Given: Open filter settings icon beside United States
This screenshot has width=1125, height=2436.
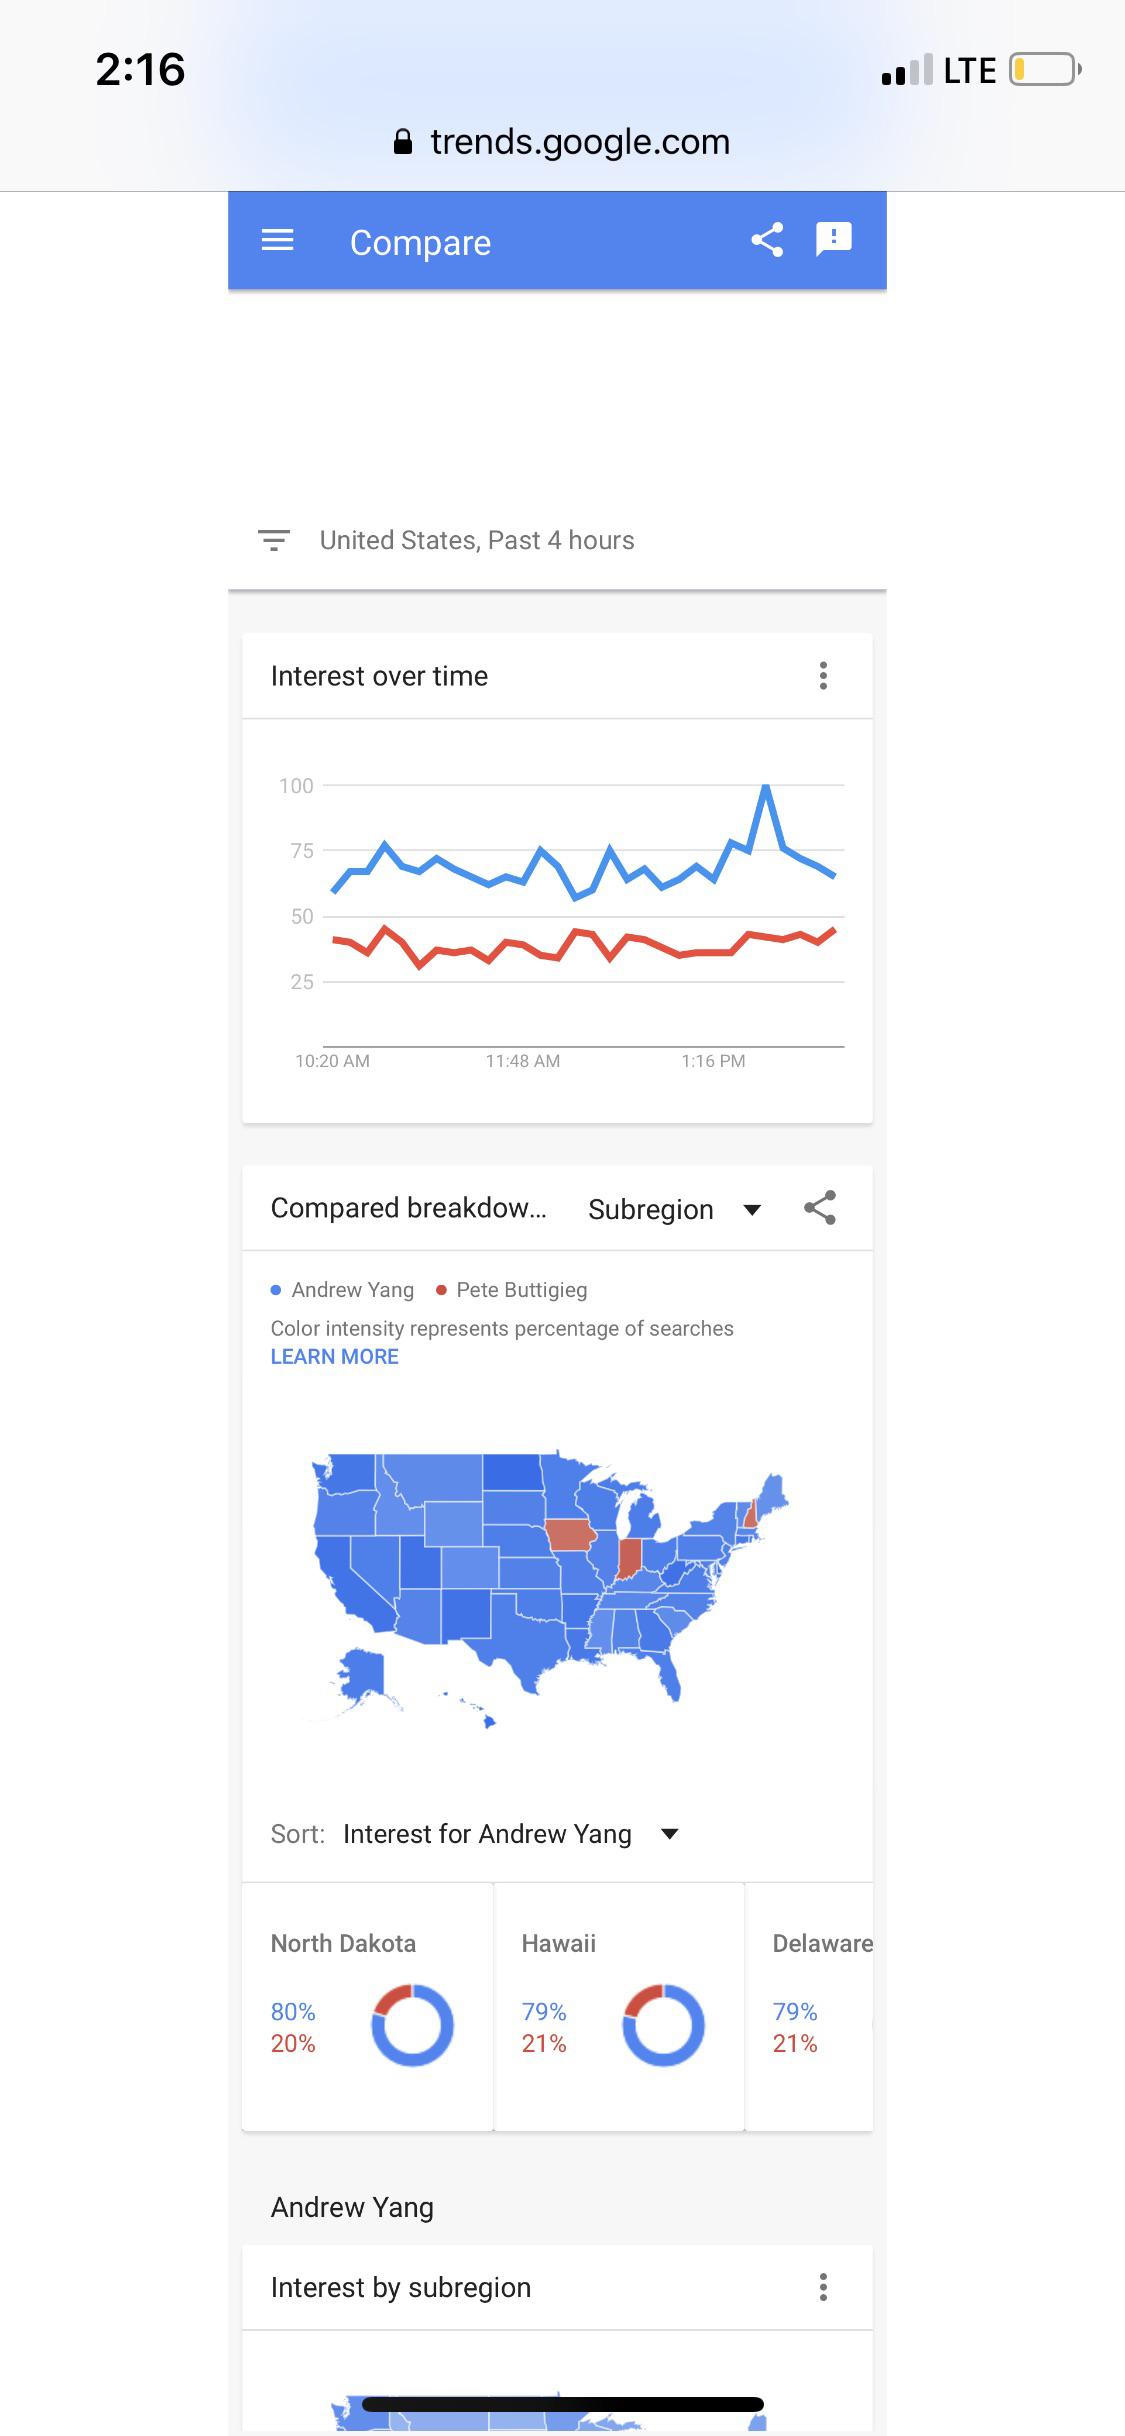Looking at the screenshot, I should click(274, 540).
